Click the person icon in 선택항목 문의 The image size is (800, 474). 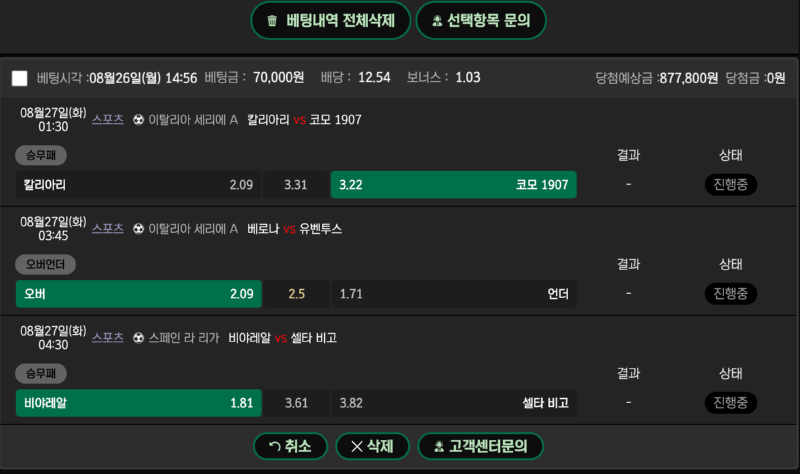pyautogui.click(x=437, y=21)
